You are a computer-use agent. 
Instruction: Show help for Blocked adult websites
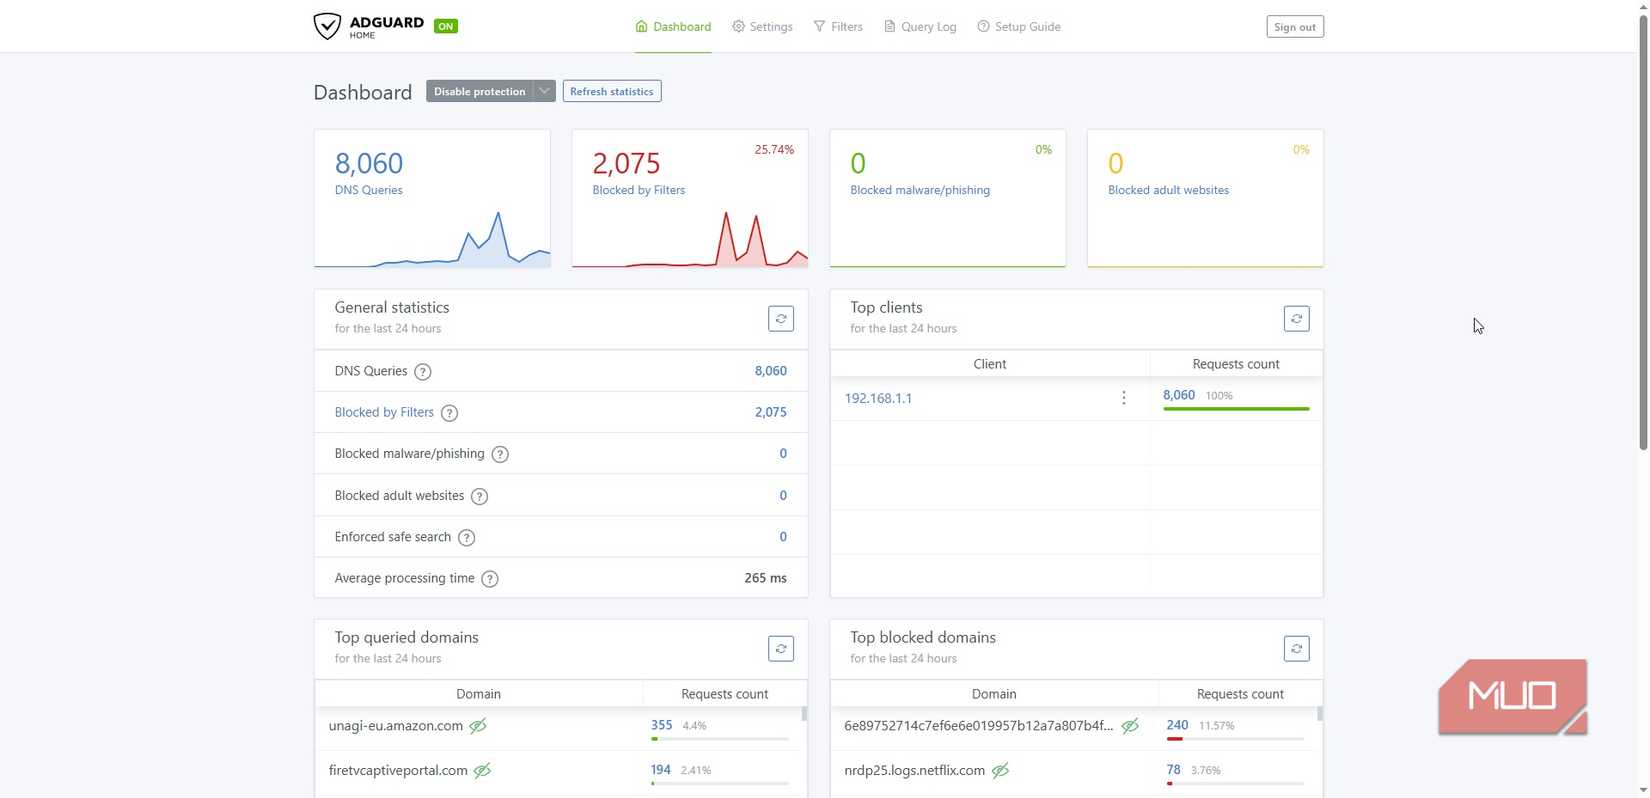[x=480, y=497]
